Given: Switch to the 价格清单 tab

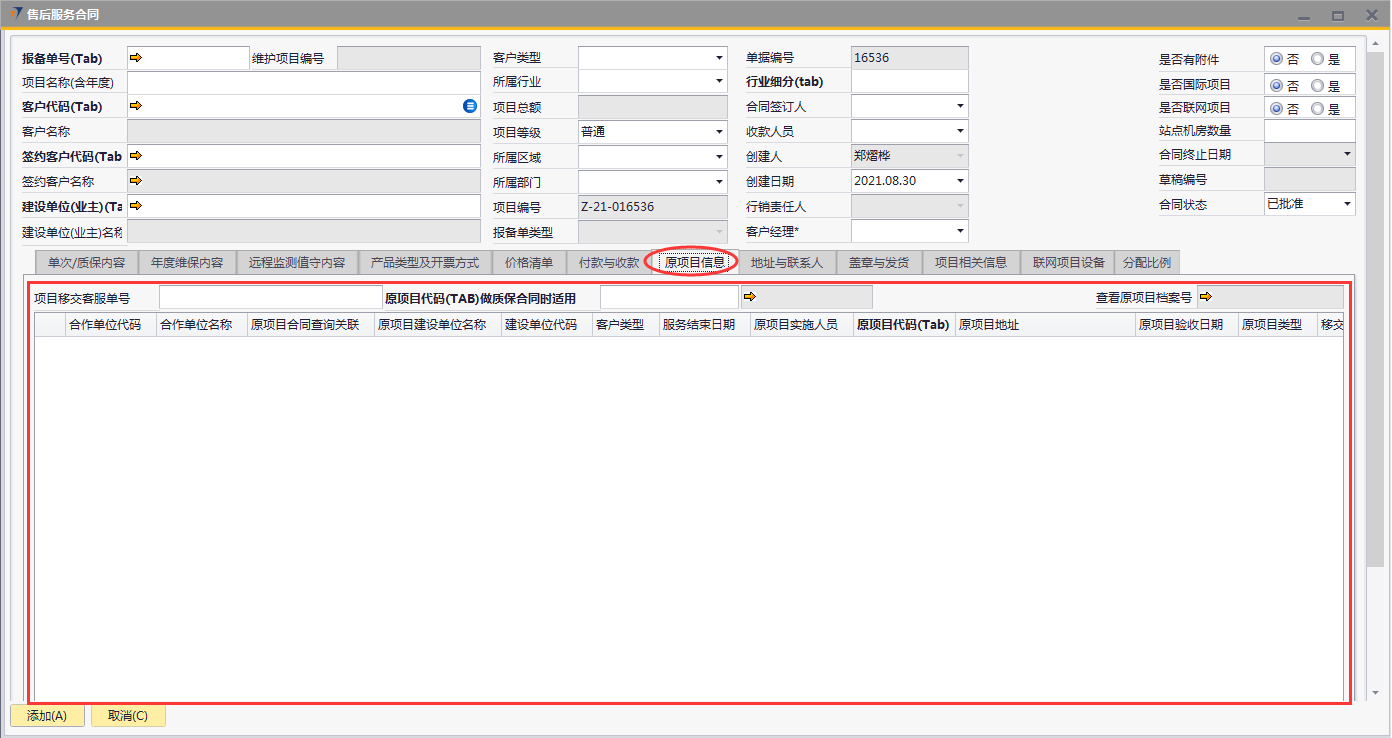Looking at the screenshot, I should click(x=529, y=262).
